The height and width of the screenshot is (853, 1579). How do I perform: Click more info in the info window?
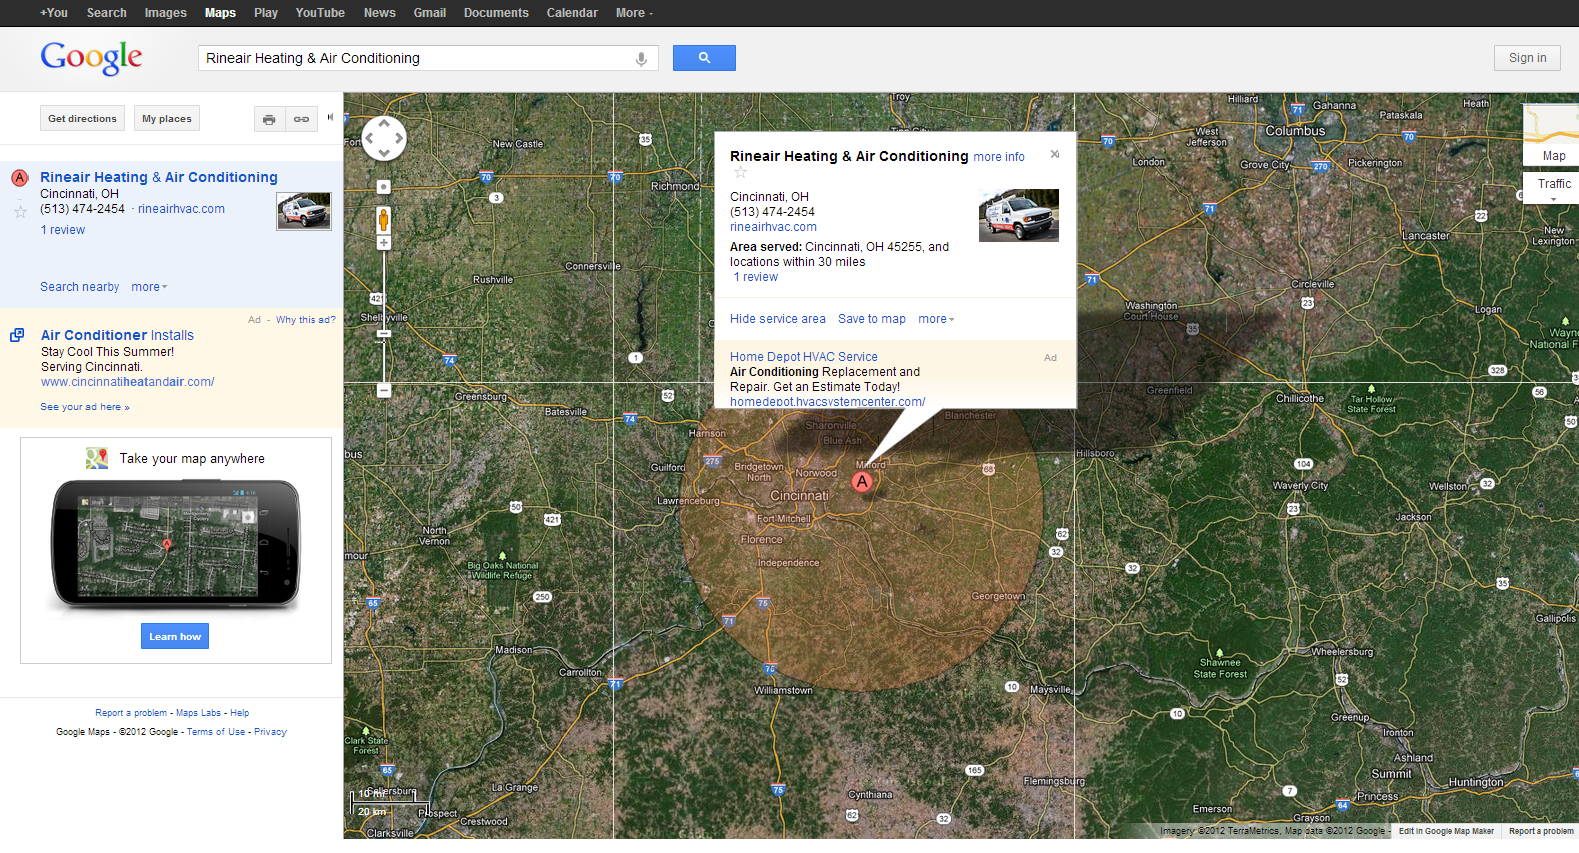click(x=999, y=157)
